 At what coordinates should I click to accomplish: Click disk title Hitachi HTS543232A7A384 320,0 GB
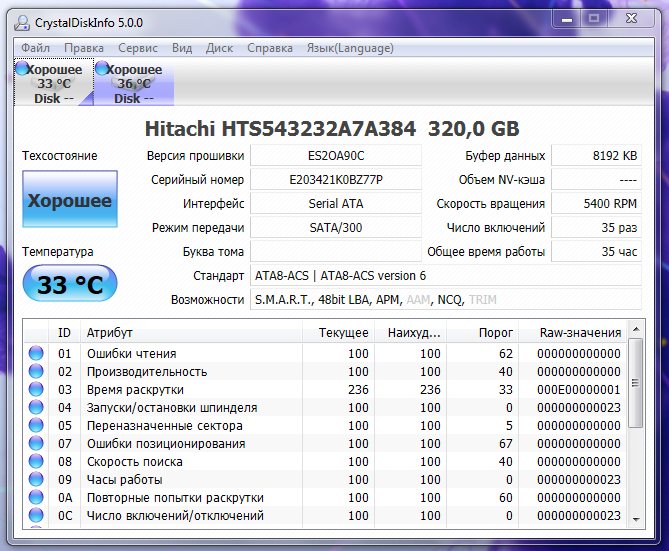point(332,128)
